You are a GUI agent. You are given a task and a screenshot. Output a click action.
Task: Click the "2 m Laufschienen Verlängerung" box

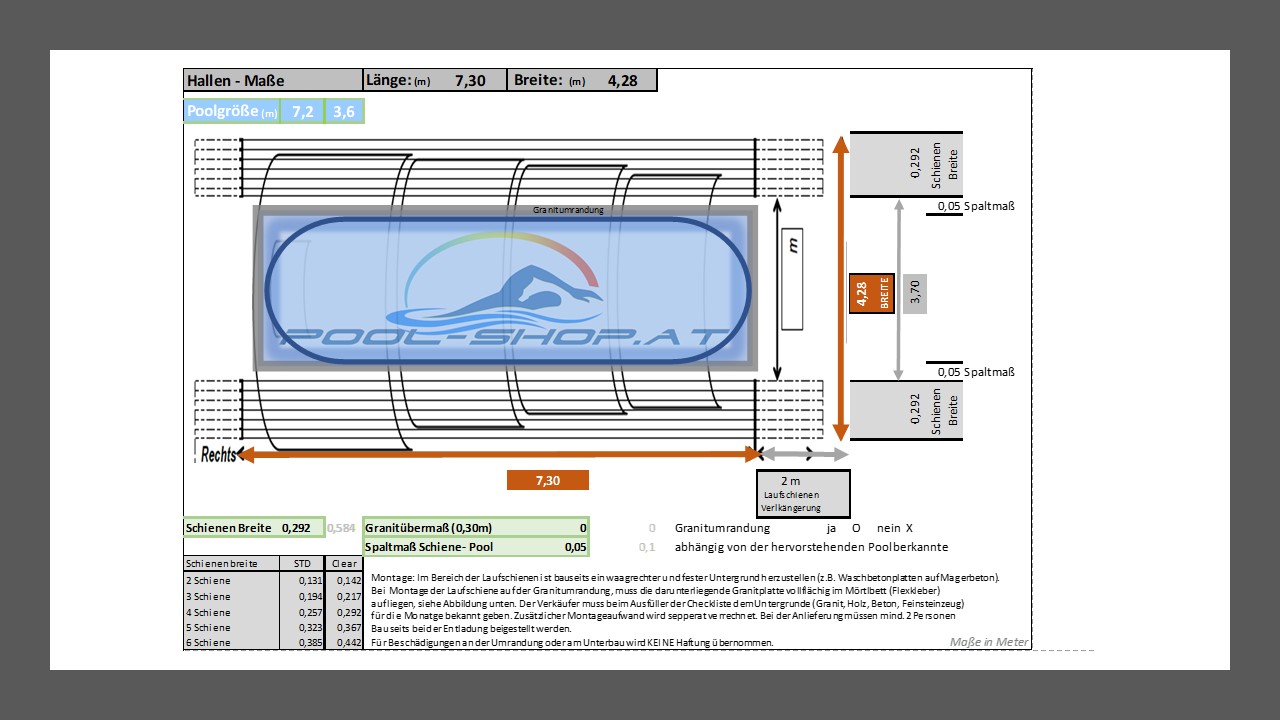(803, 494)
